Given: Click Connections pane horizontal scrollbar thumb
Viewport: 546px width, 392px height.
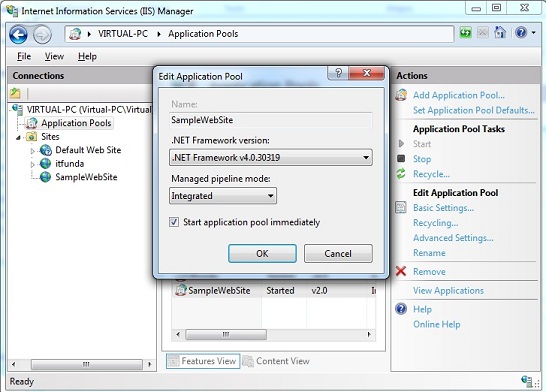Looking at the screenshot, I should point(86,364).
